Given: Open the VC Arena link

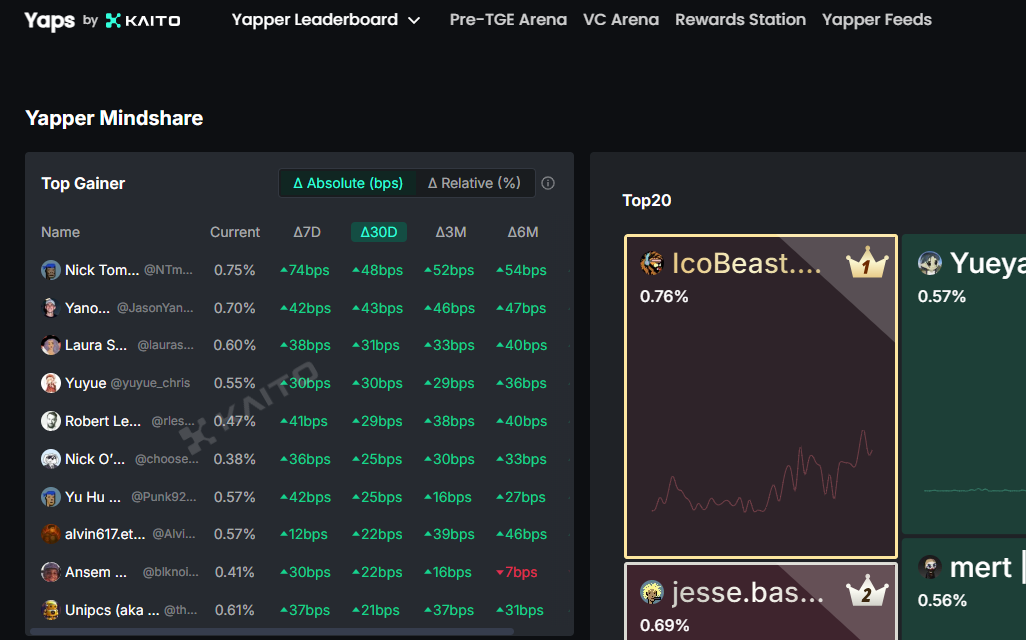Looking at the screenshot, I should [x=621, y=20].
